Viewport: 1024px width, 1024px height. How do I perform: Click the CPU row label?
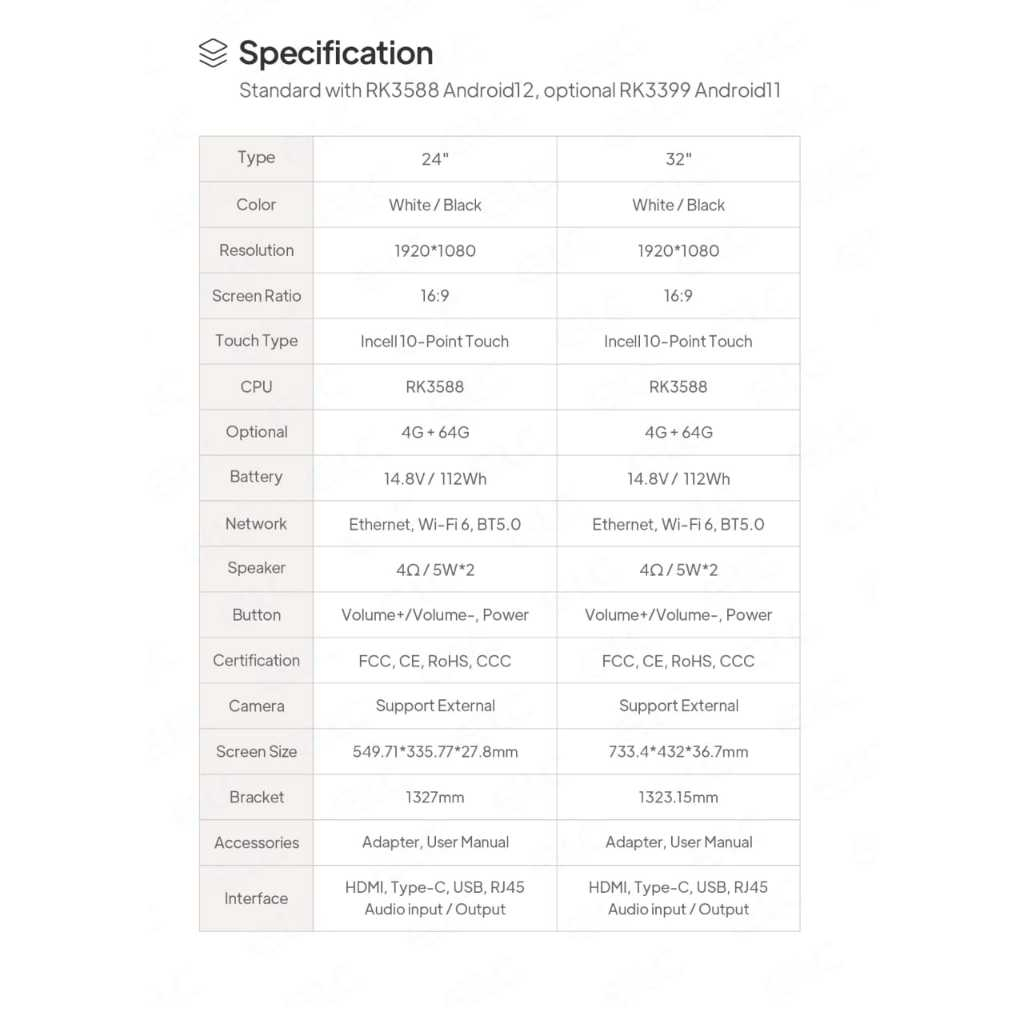(256, 386)
